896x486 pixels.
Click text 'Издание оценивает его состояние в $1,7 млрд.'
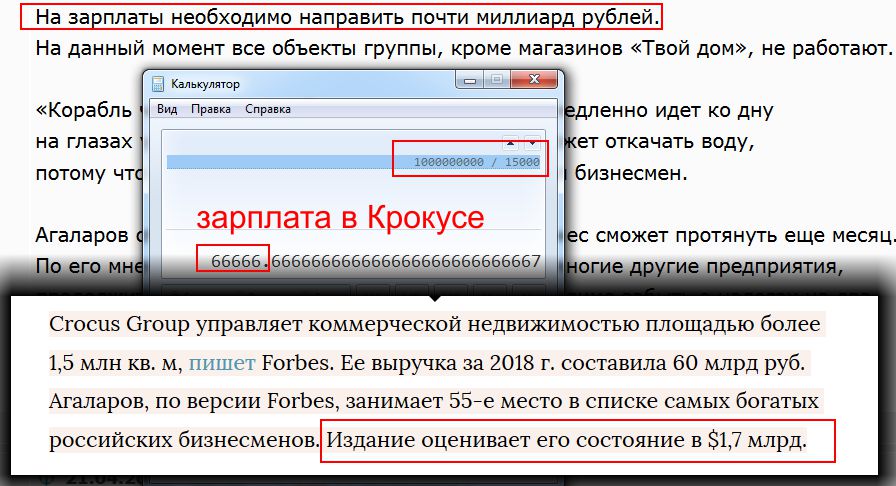(566, 440)
